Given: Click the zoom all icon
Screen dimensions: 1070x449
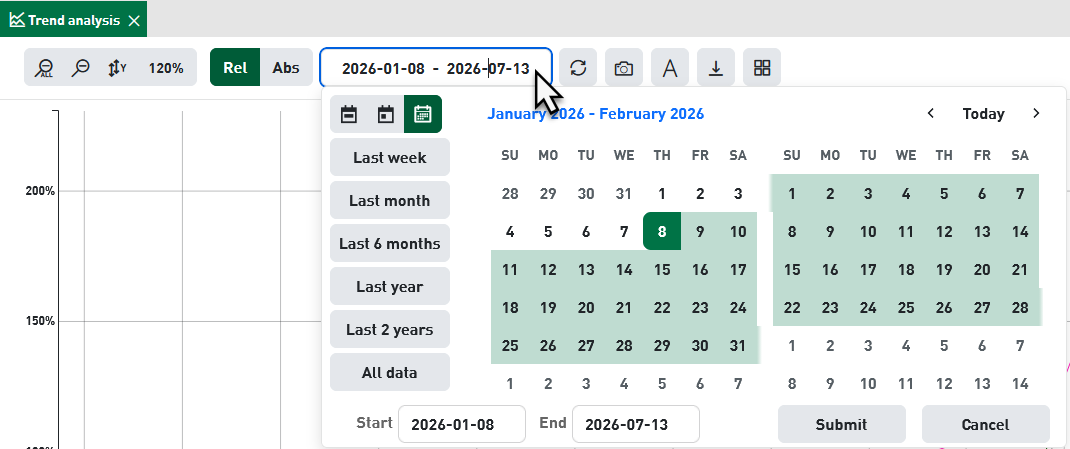Looking at the screenshot, I should click(46, 68).
